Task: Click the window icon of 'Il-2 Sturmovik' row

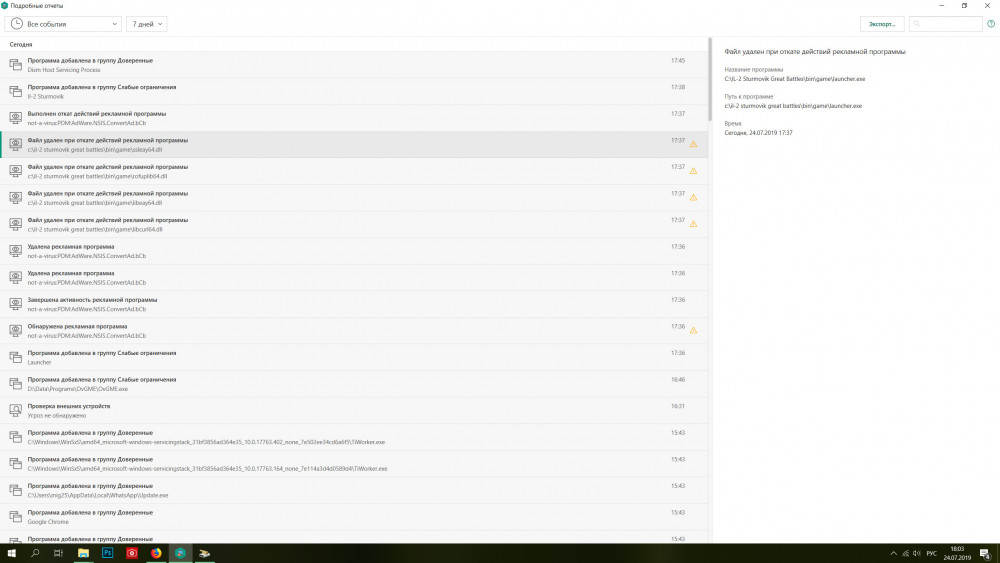Action: click(x=15, y=91)
